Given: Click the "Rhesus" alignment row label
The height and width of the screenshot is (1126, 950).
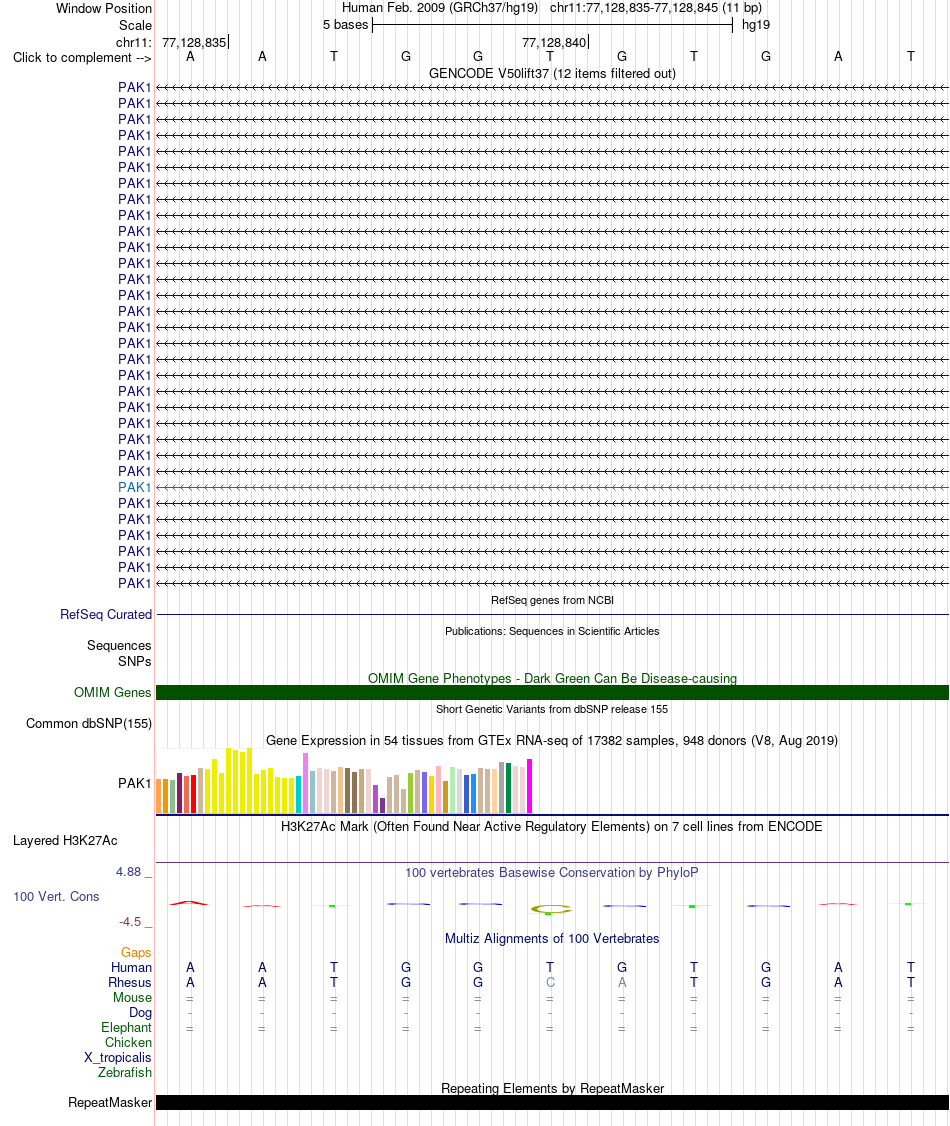Looking at the screenshot, I should (x=129, y=982).
